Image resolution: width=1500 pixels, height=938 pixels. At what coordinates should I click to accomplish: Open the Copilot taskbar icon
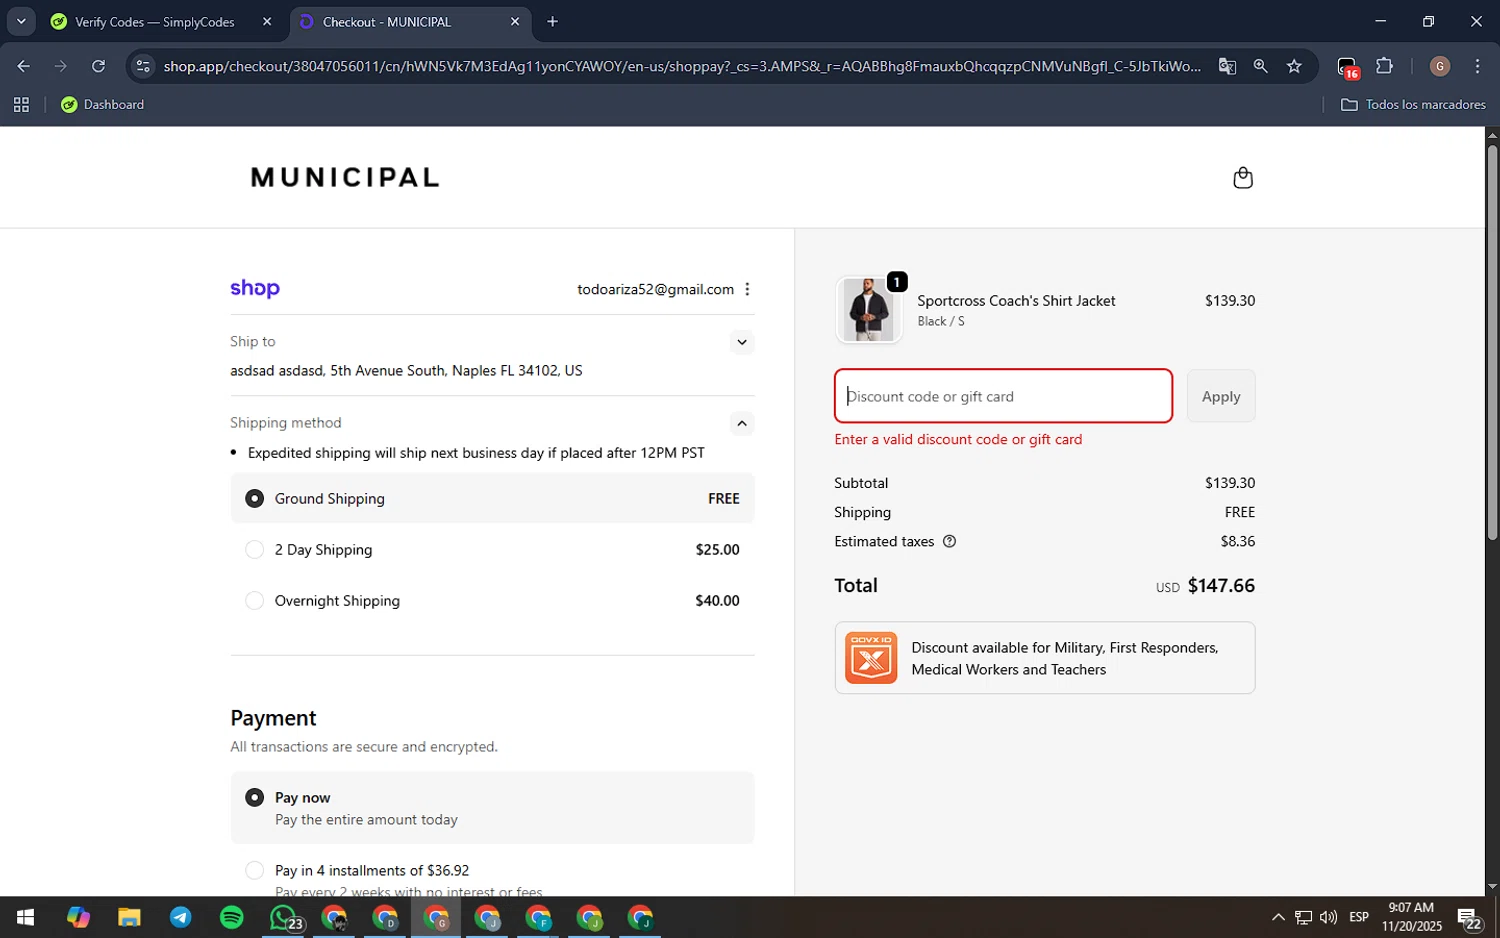(x=78, y=917)
